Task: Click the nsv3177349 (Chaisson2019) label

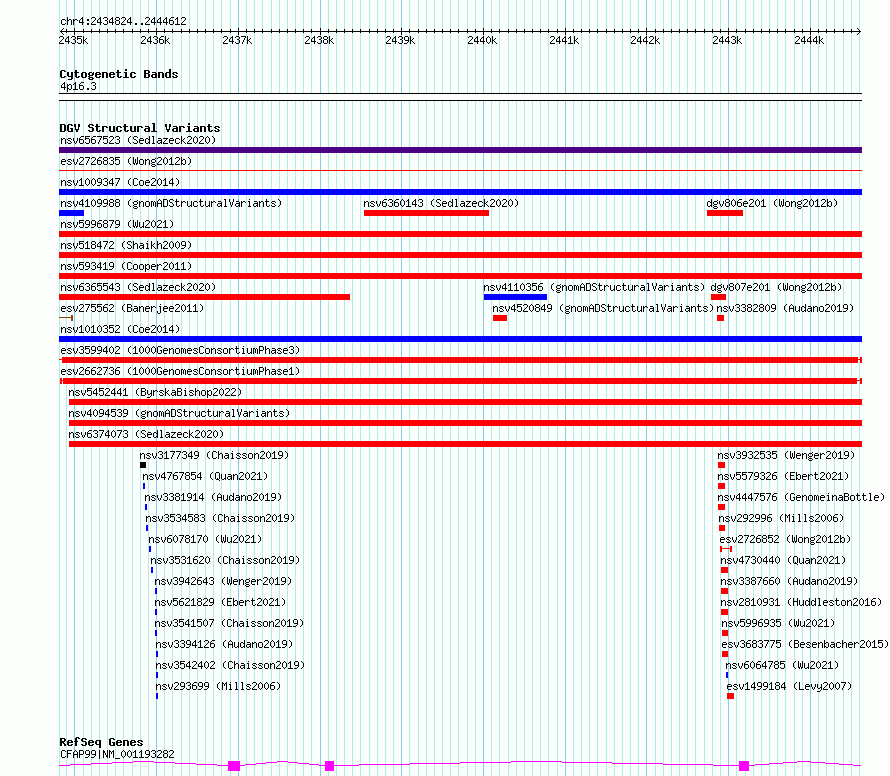Action: [x=214, y=455]
